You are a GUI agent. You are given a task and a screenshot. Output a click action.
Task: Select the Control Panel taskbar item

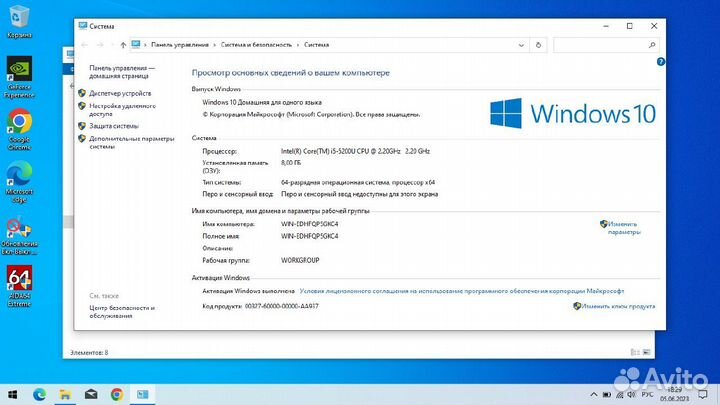142,394
